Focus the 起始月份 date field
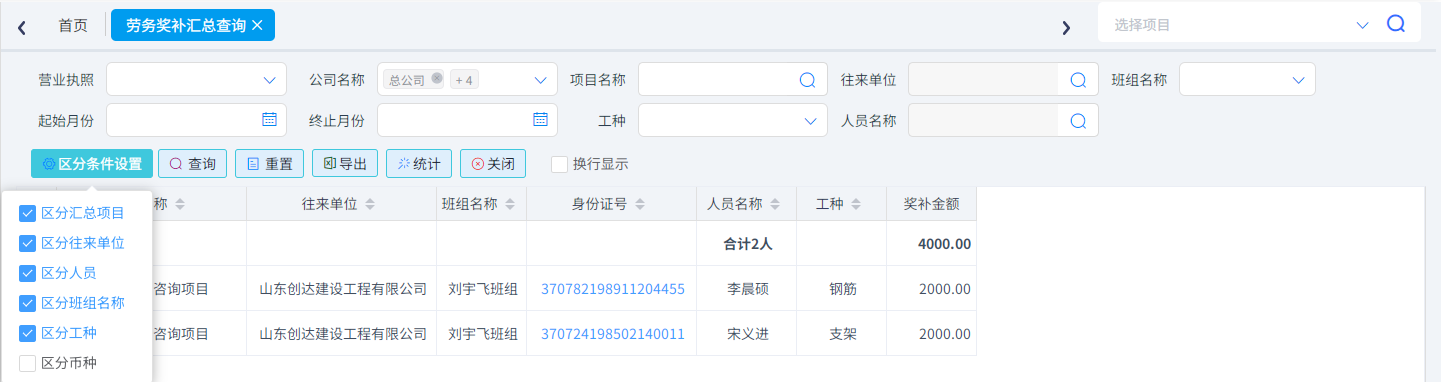The width and height of the screenshot is (1441, 382). (196, 120)
